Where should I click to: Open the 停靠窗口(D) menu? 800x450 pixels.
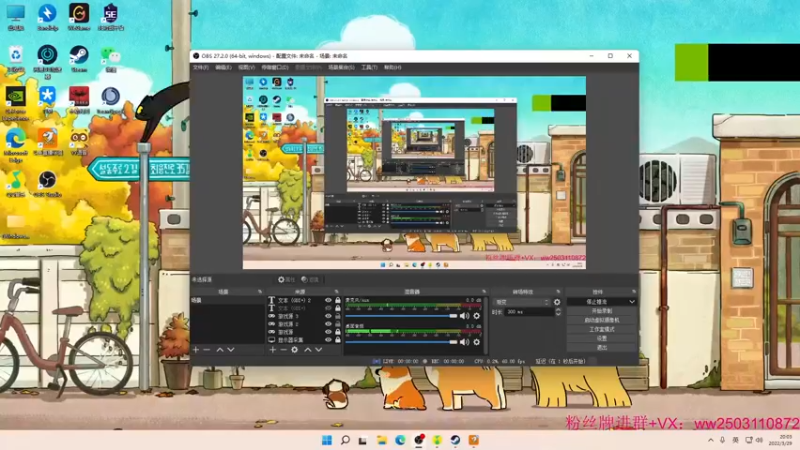click(x=275, y=67)
